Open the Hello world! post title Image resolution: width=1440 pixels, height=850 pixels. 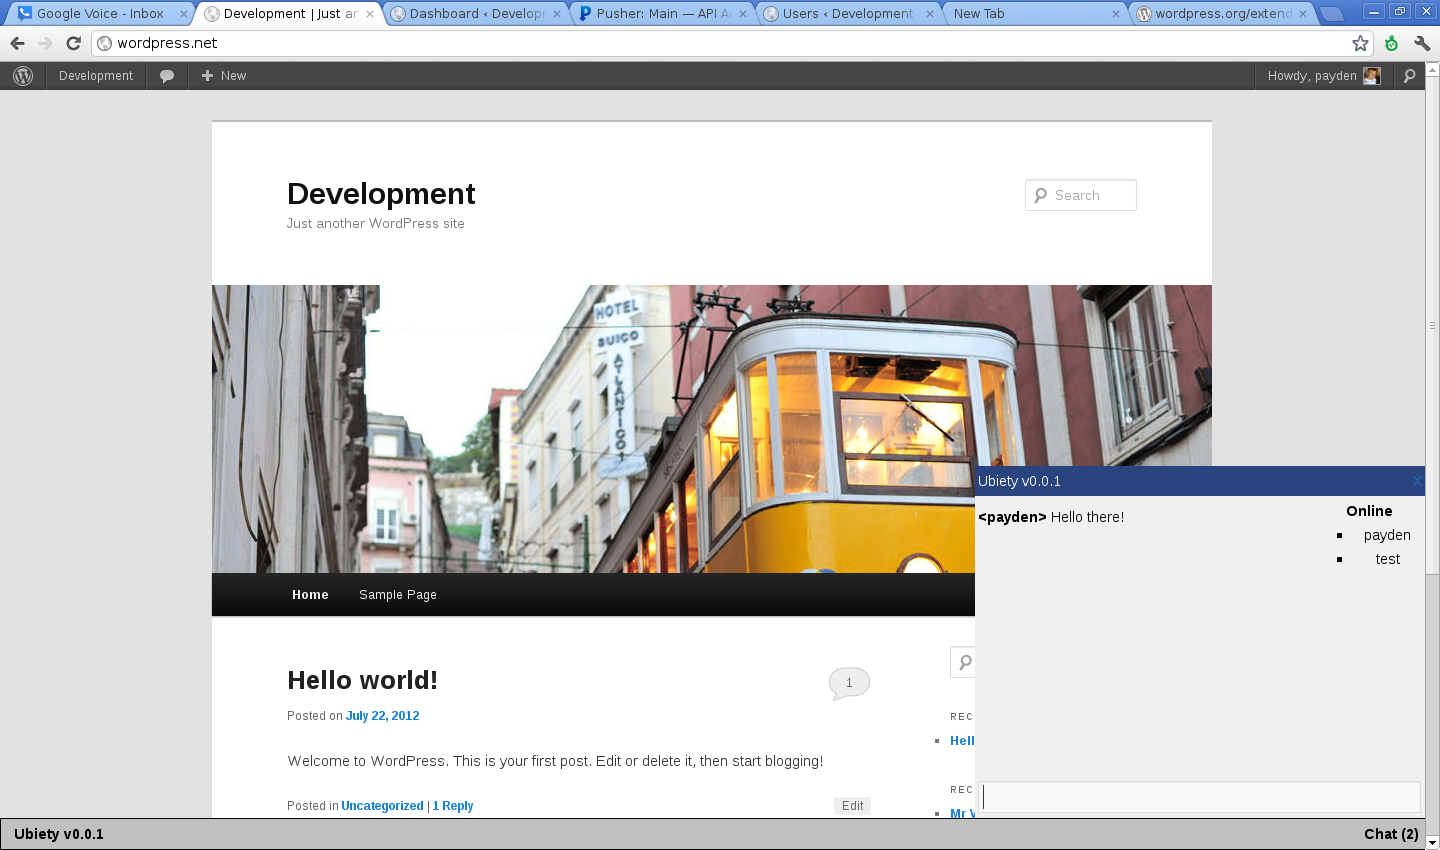point(362,680)
